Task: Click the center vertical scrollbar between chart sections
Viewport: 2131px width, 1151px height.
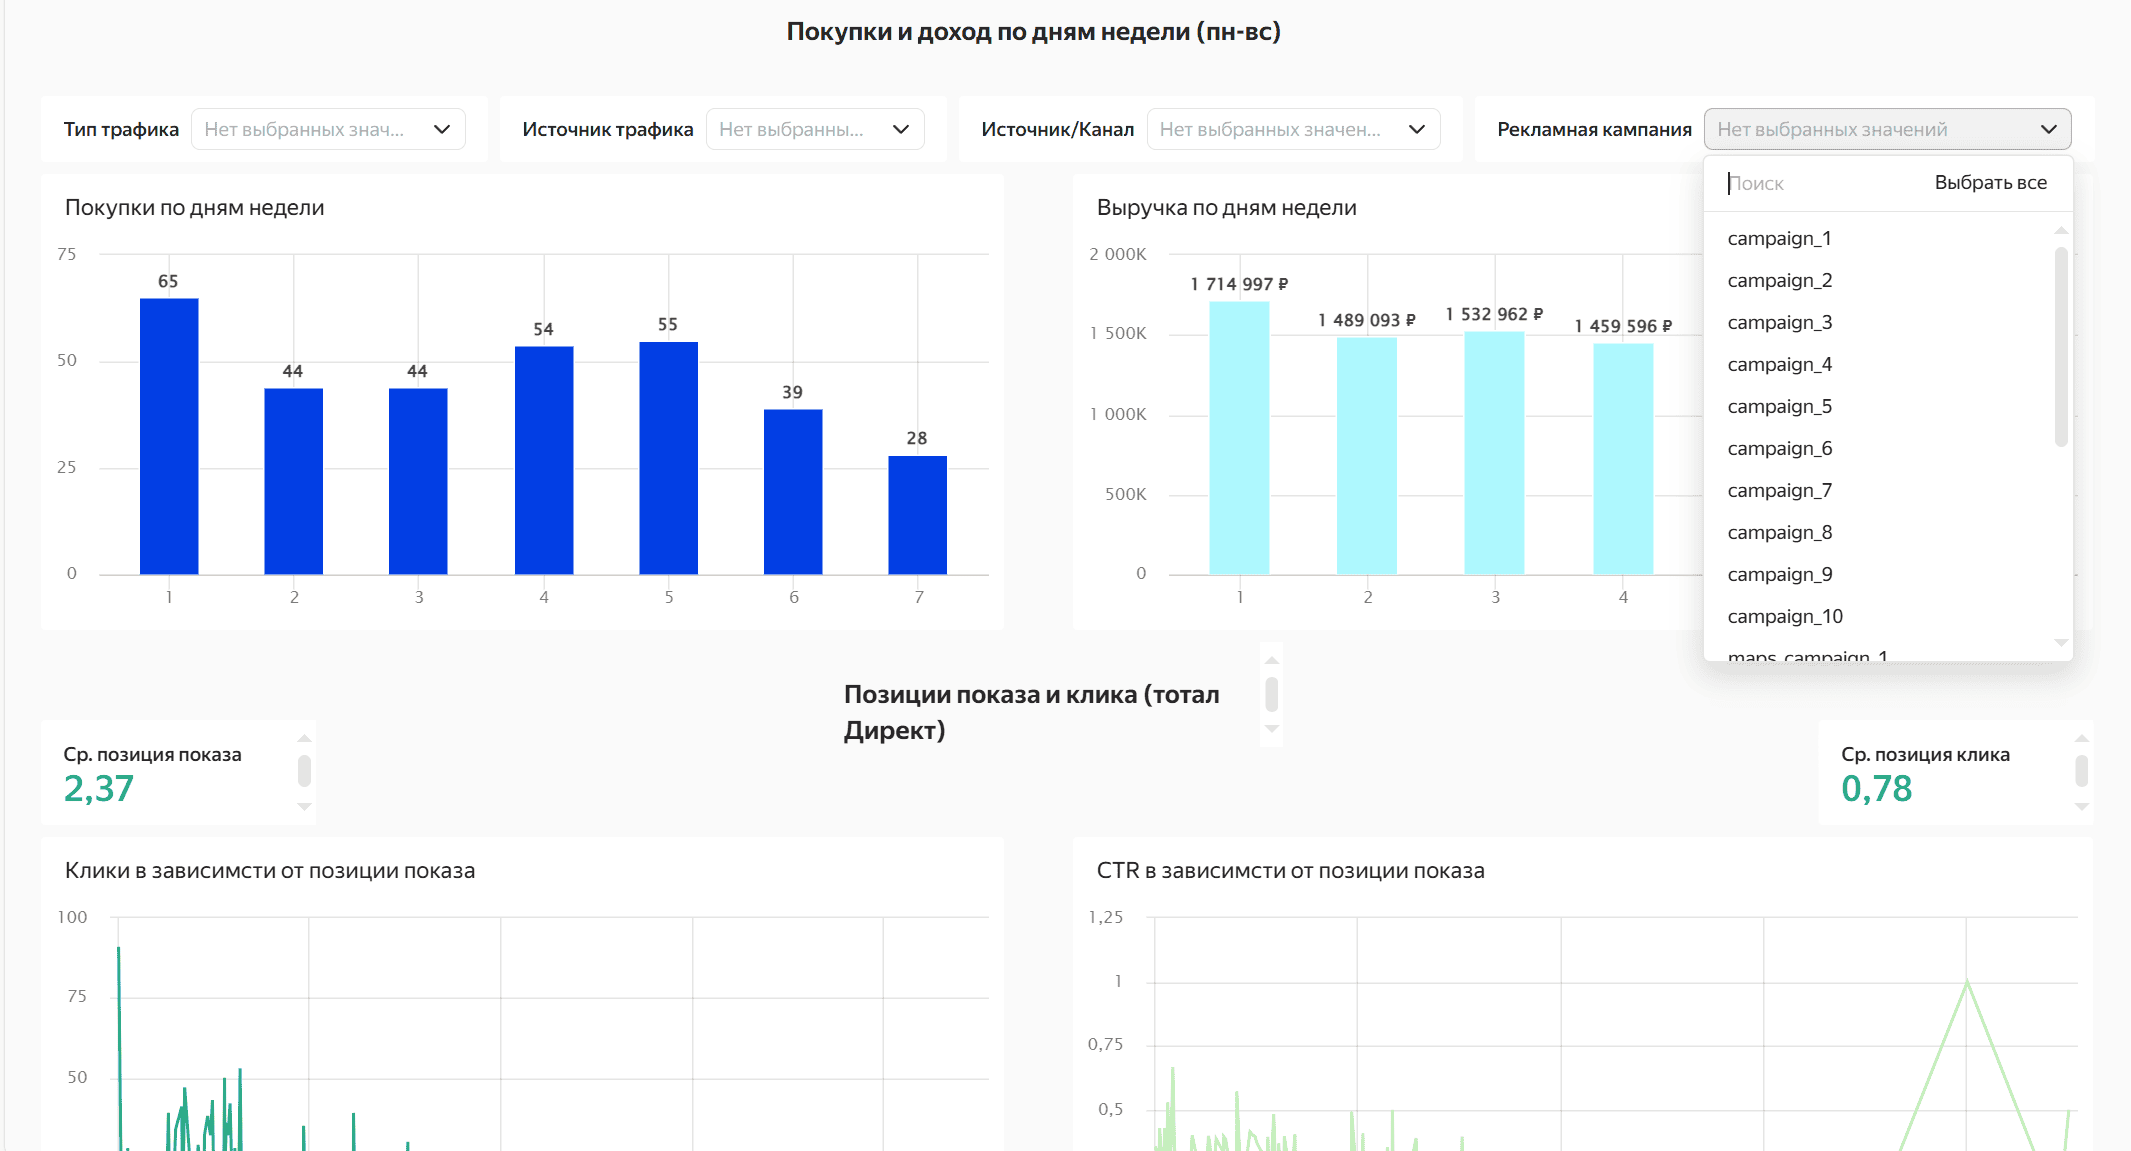Action: pyautogui.click(x=1272, y=694)
